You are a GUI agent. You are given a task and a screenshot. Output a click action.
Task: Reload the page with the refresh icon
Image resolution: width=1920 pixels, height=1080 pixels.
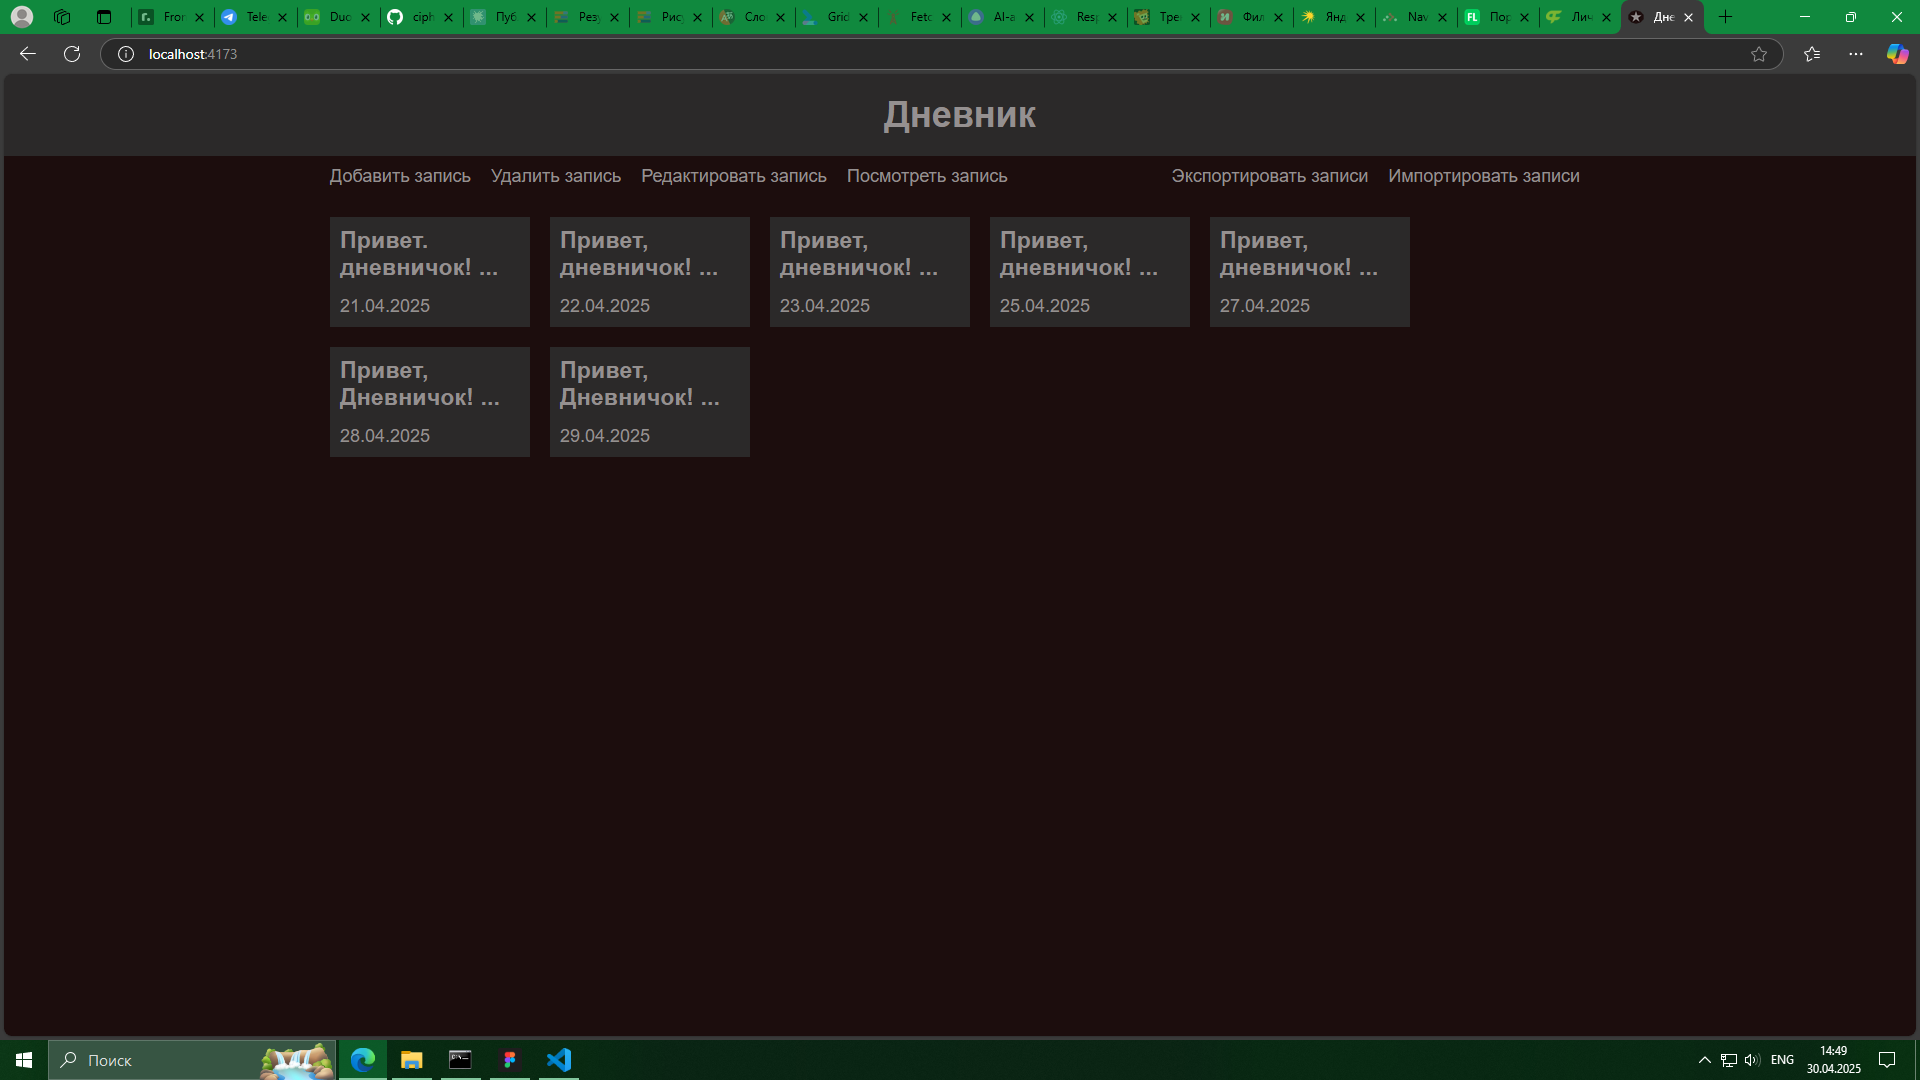72,54
